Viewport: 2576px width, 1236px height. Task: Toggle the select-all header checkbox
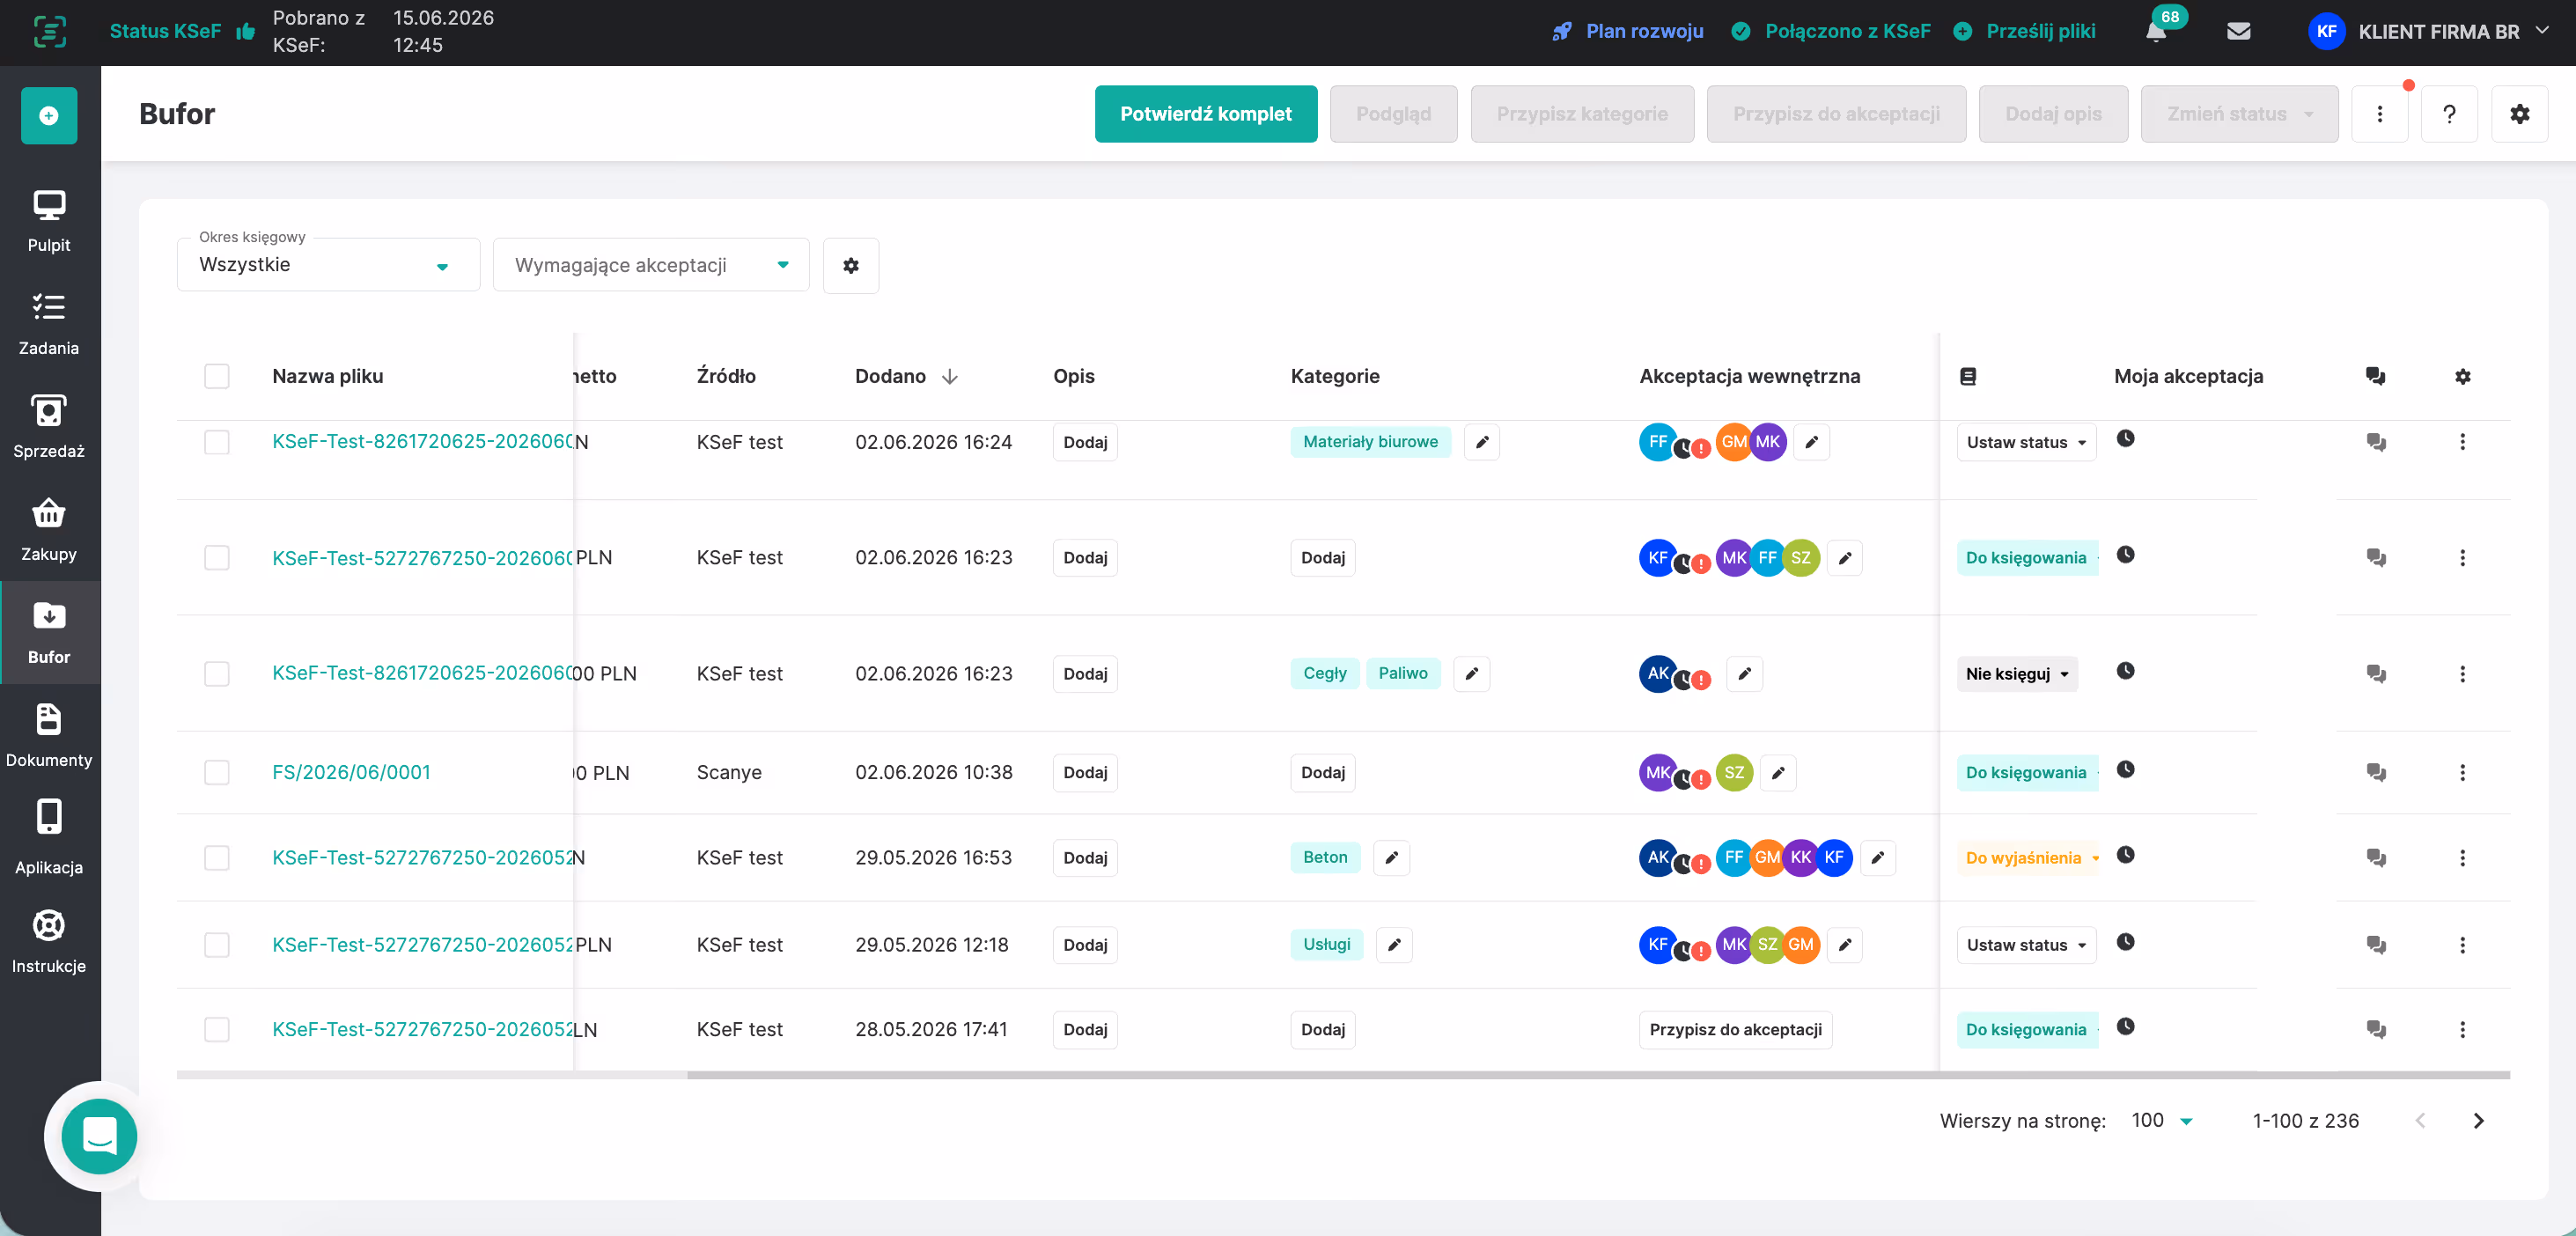[x=217, y=376]
